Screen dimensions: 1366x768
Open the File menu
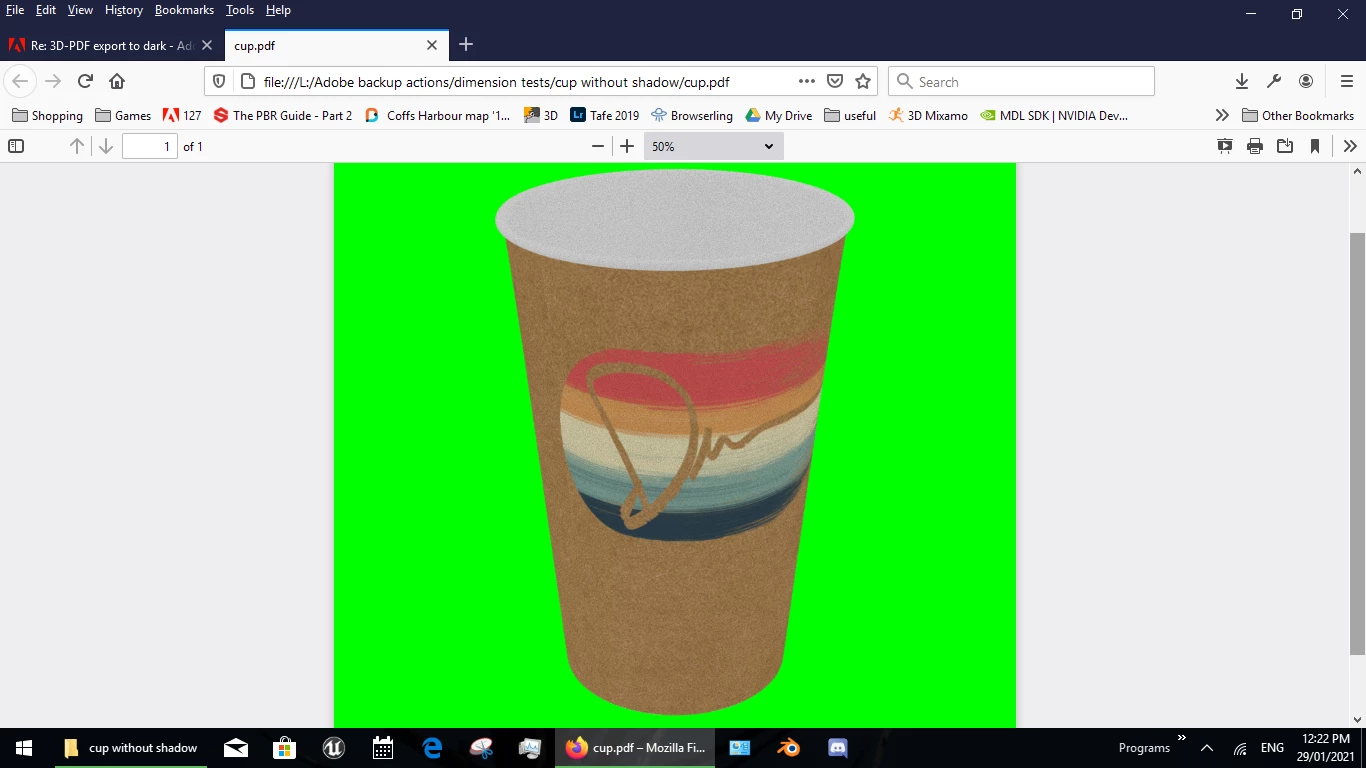pos(15,10)
